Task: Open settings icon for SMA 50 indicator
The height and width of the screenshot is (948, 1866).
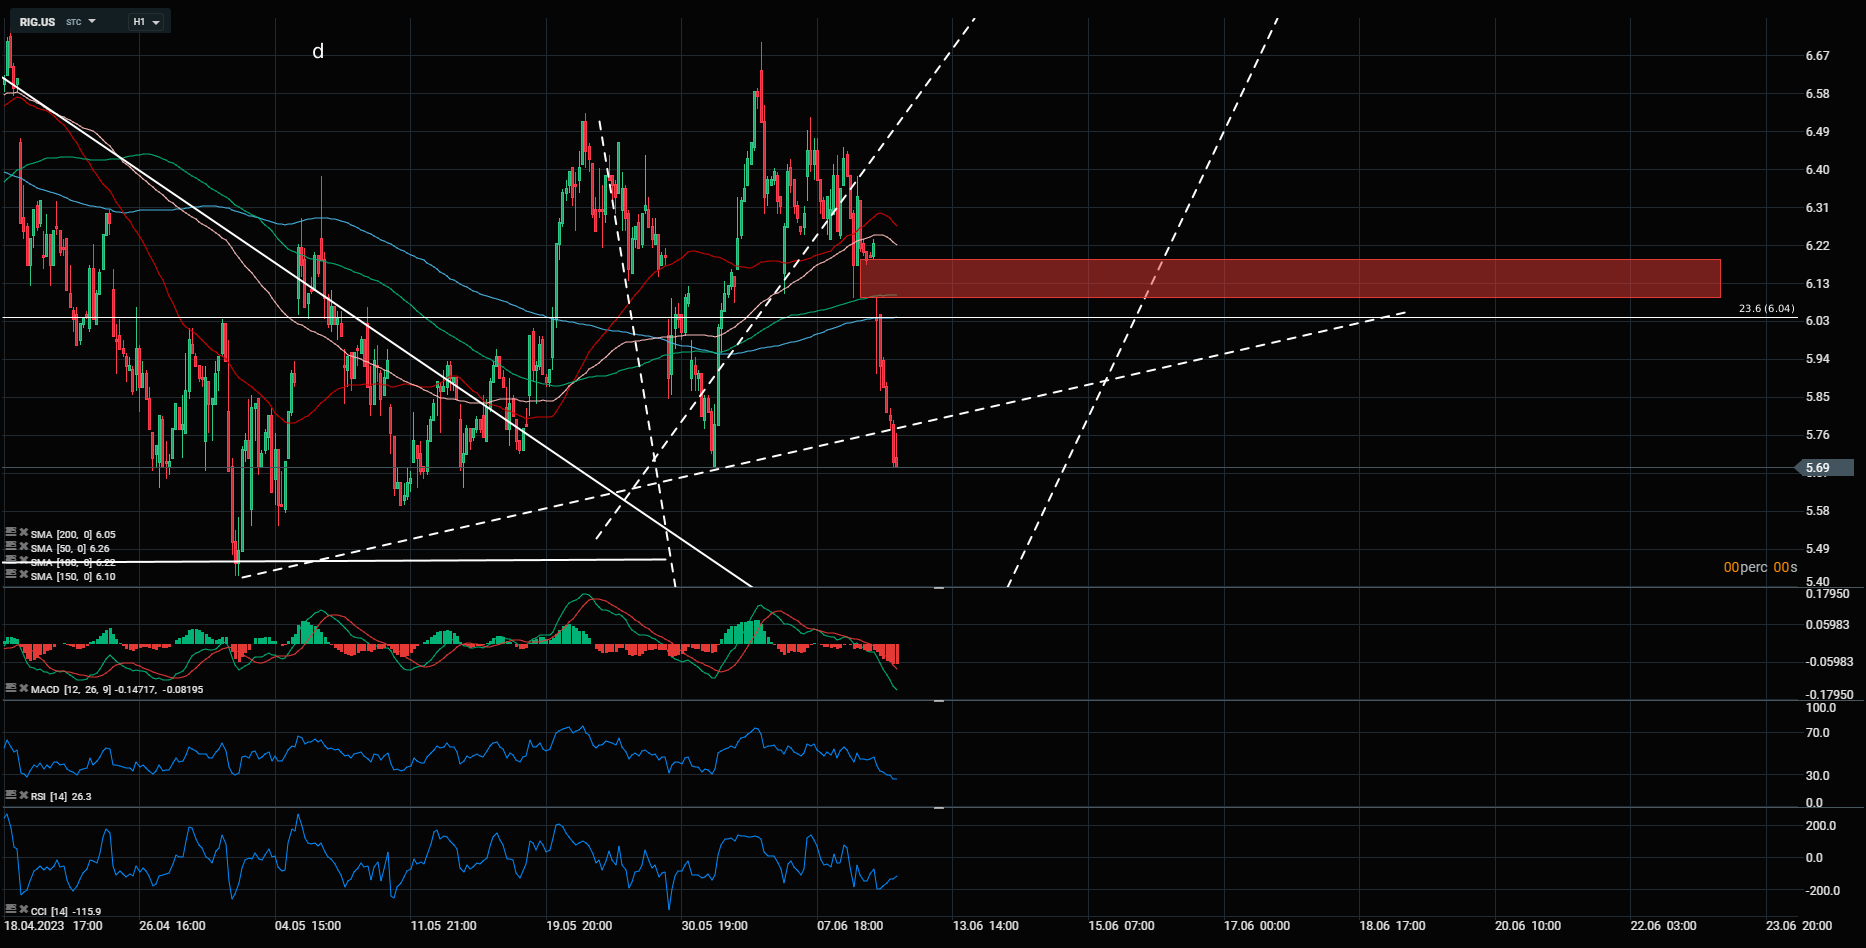Action: 11,547
